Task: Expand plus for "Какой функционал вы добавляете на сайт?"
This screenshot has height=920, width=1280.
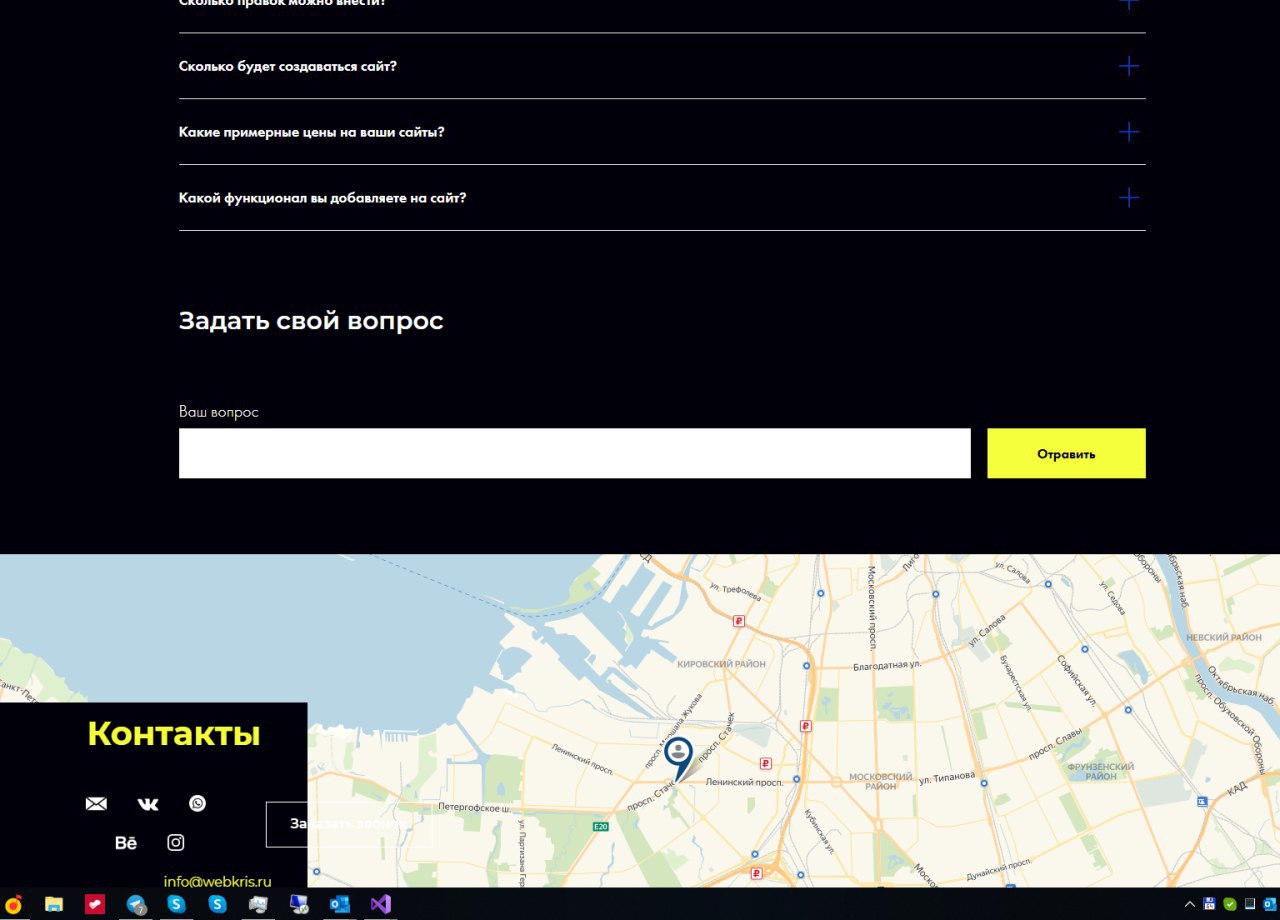Action: coord(1129,198)
